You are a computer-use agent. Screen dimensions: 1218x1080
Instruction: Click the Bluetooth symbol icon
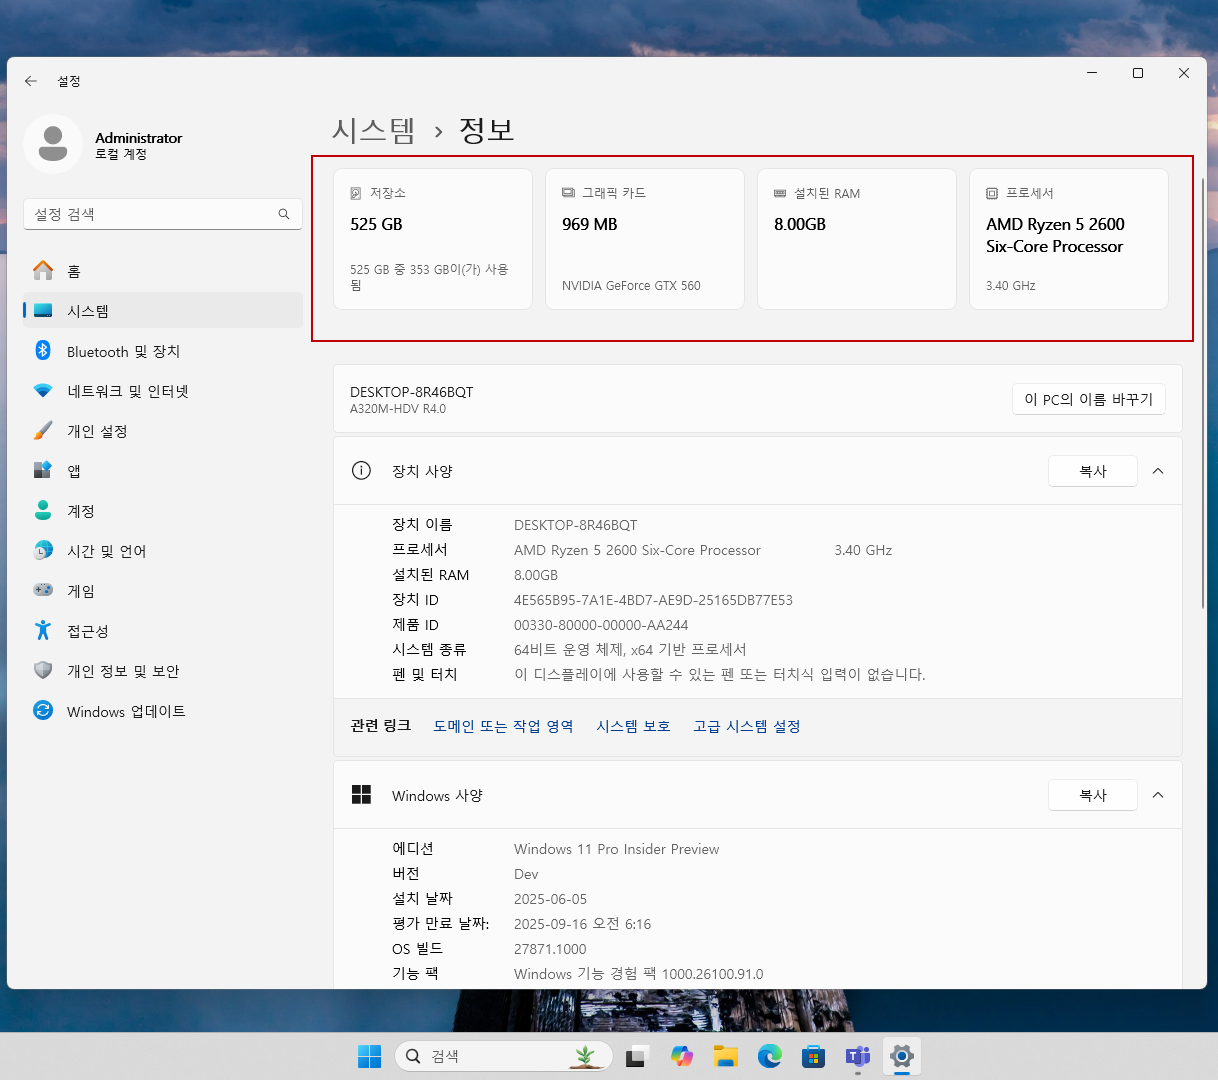pyautogui.click(x=43, y=350)
